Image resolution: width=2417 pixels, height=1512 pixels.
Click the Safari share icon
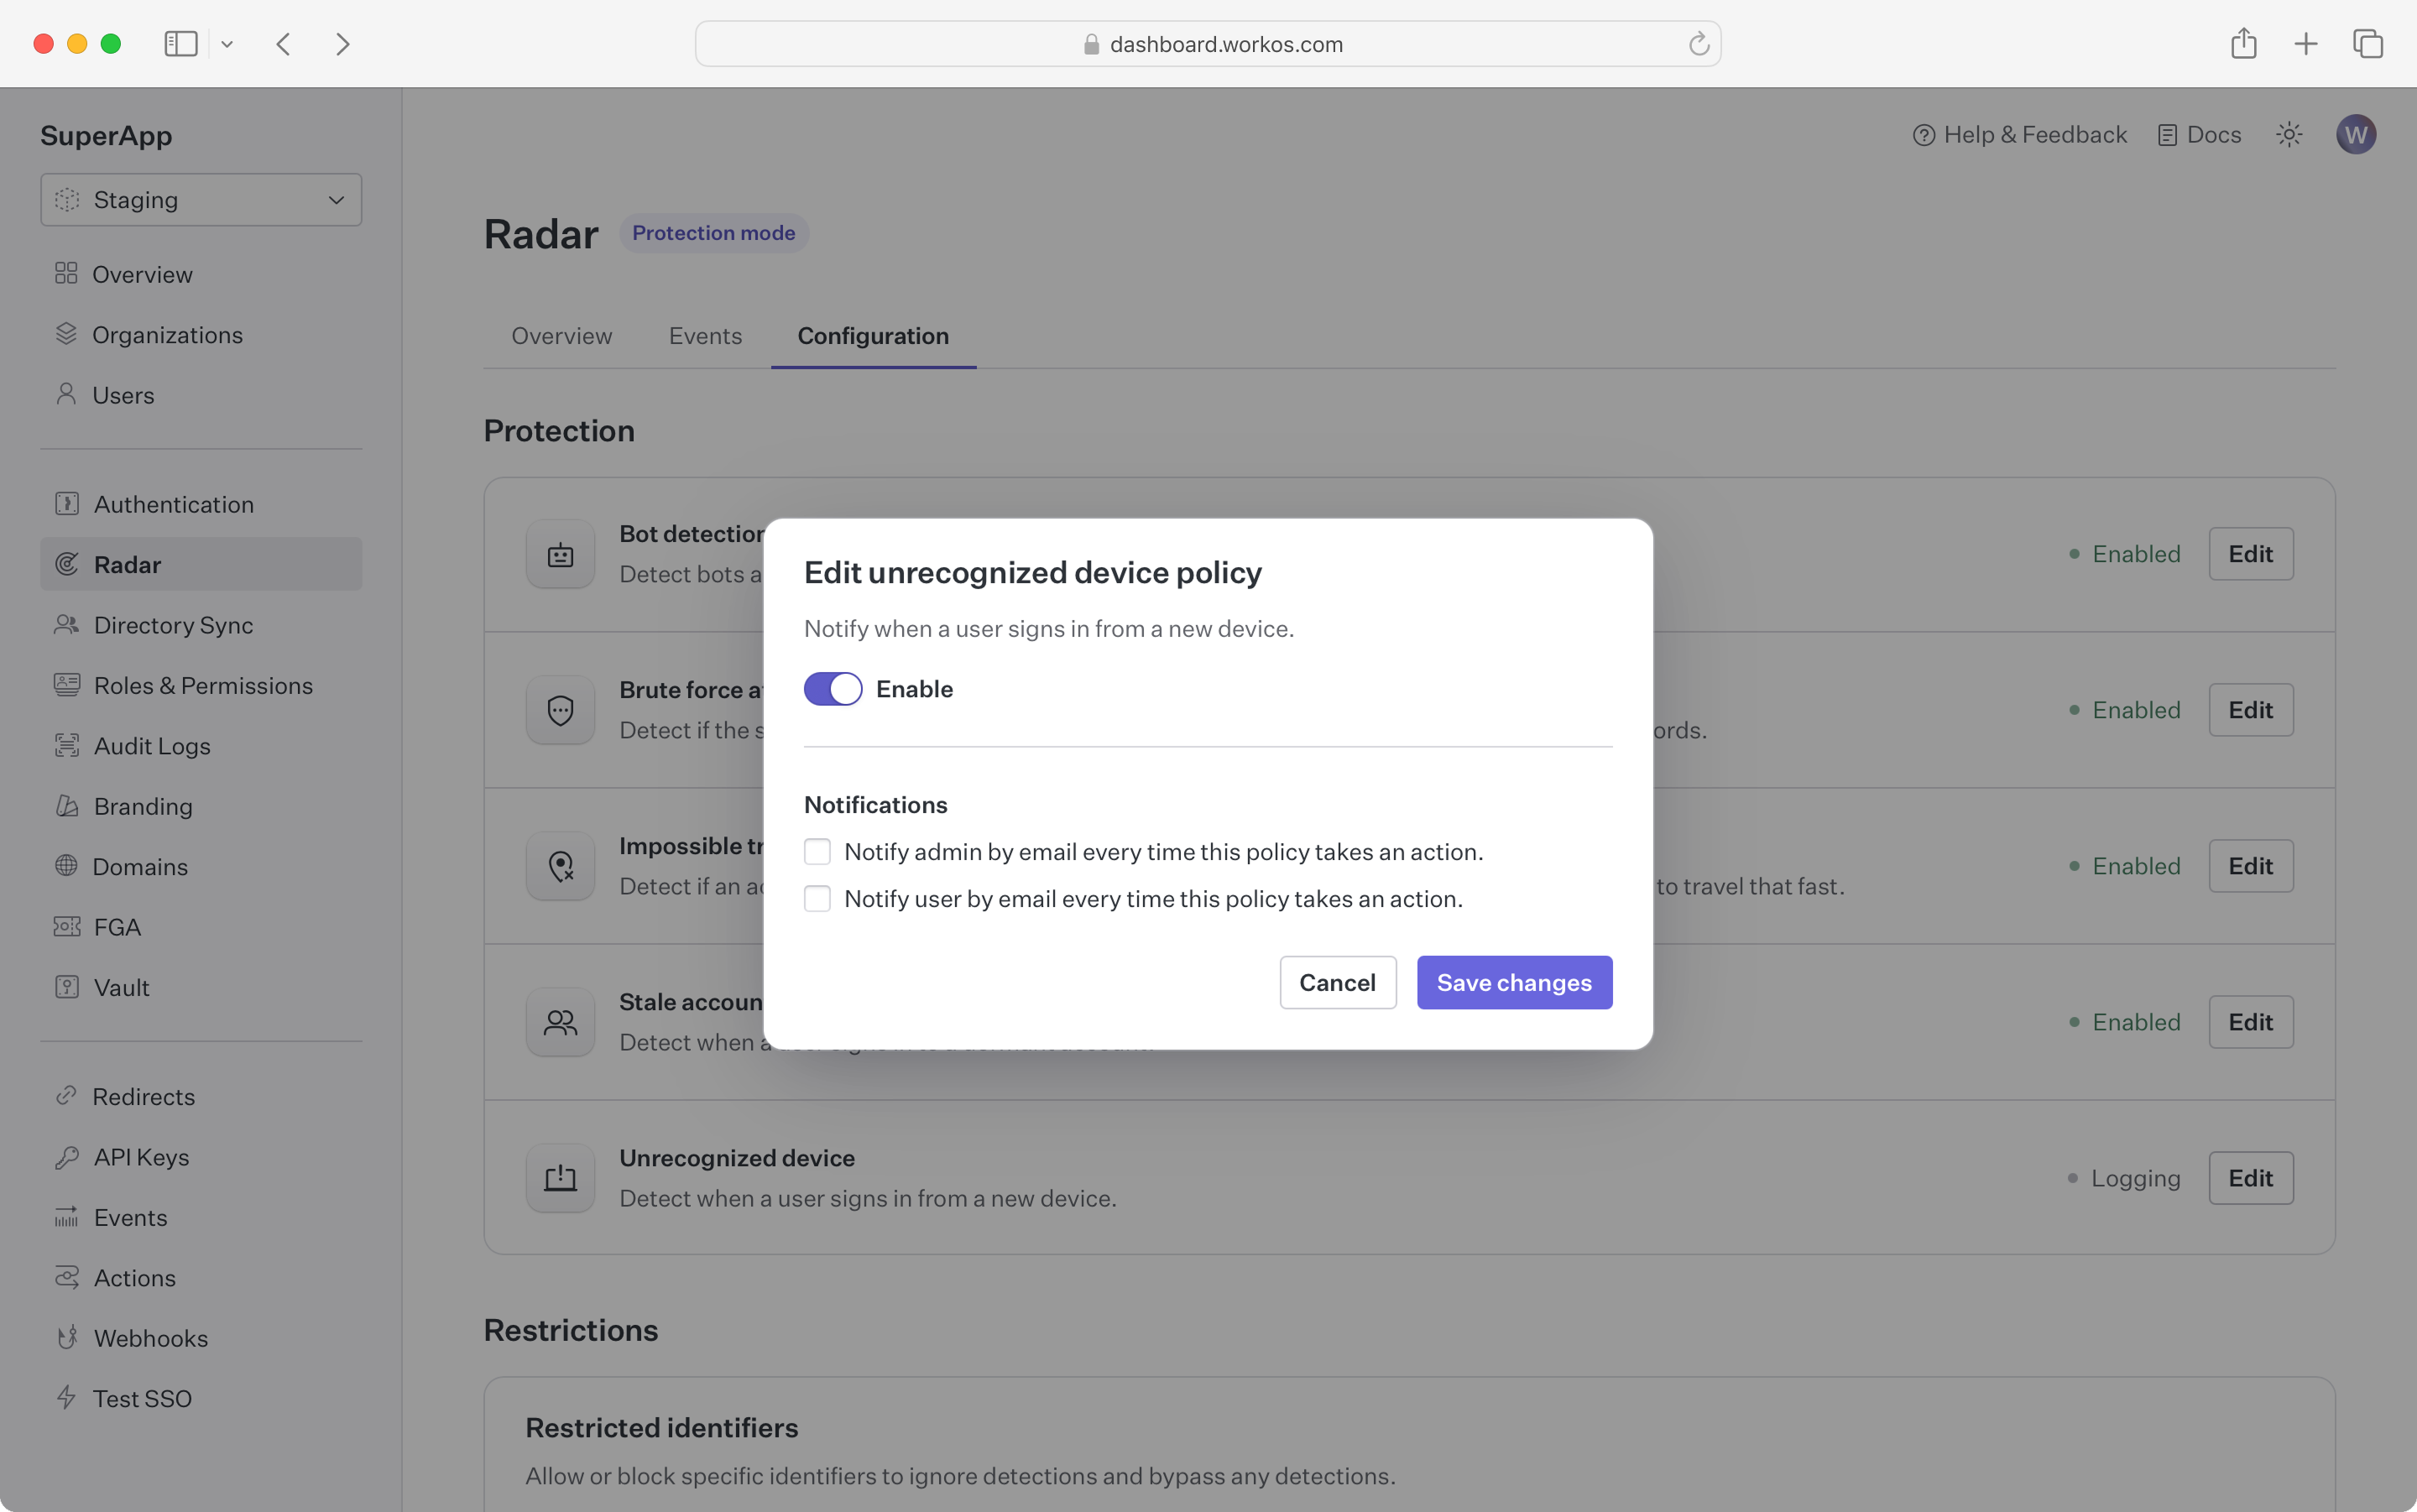tap(2243, 44)
